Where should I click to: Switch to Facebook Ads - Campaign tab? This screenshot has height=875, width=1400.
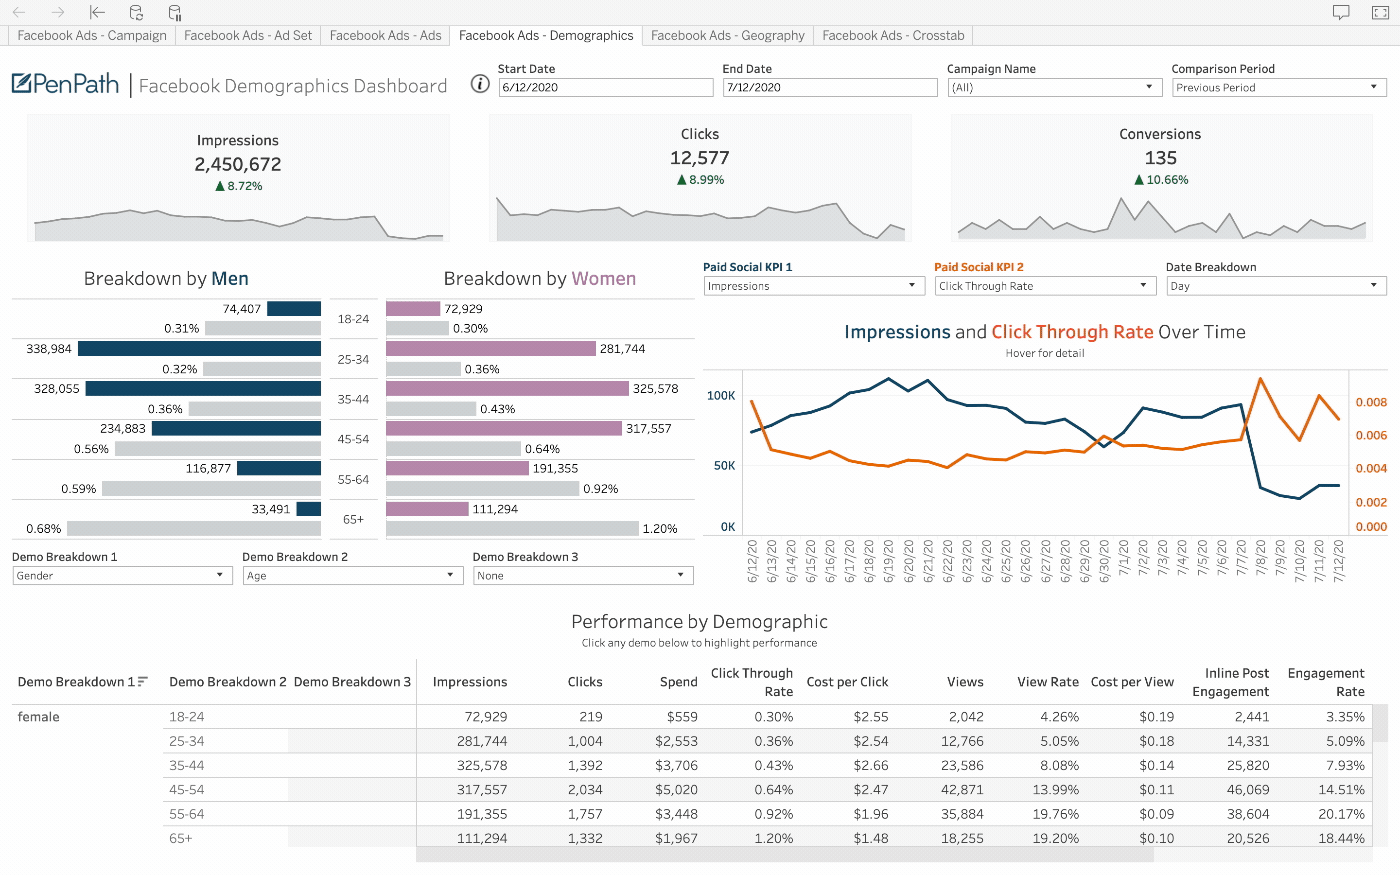click(92, 35)
